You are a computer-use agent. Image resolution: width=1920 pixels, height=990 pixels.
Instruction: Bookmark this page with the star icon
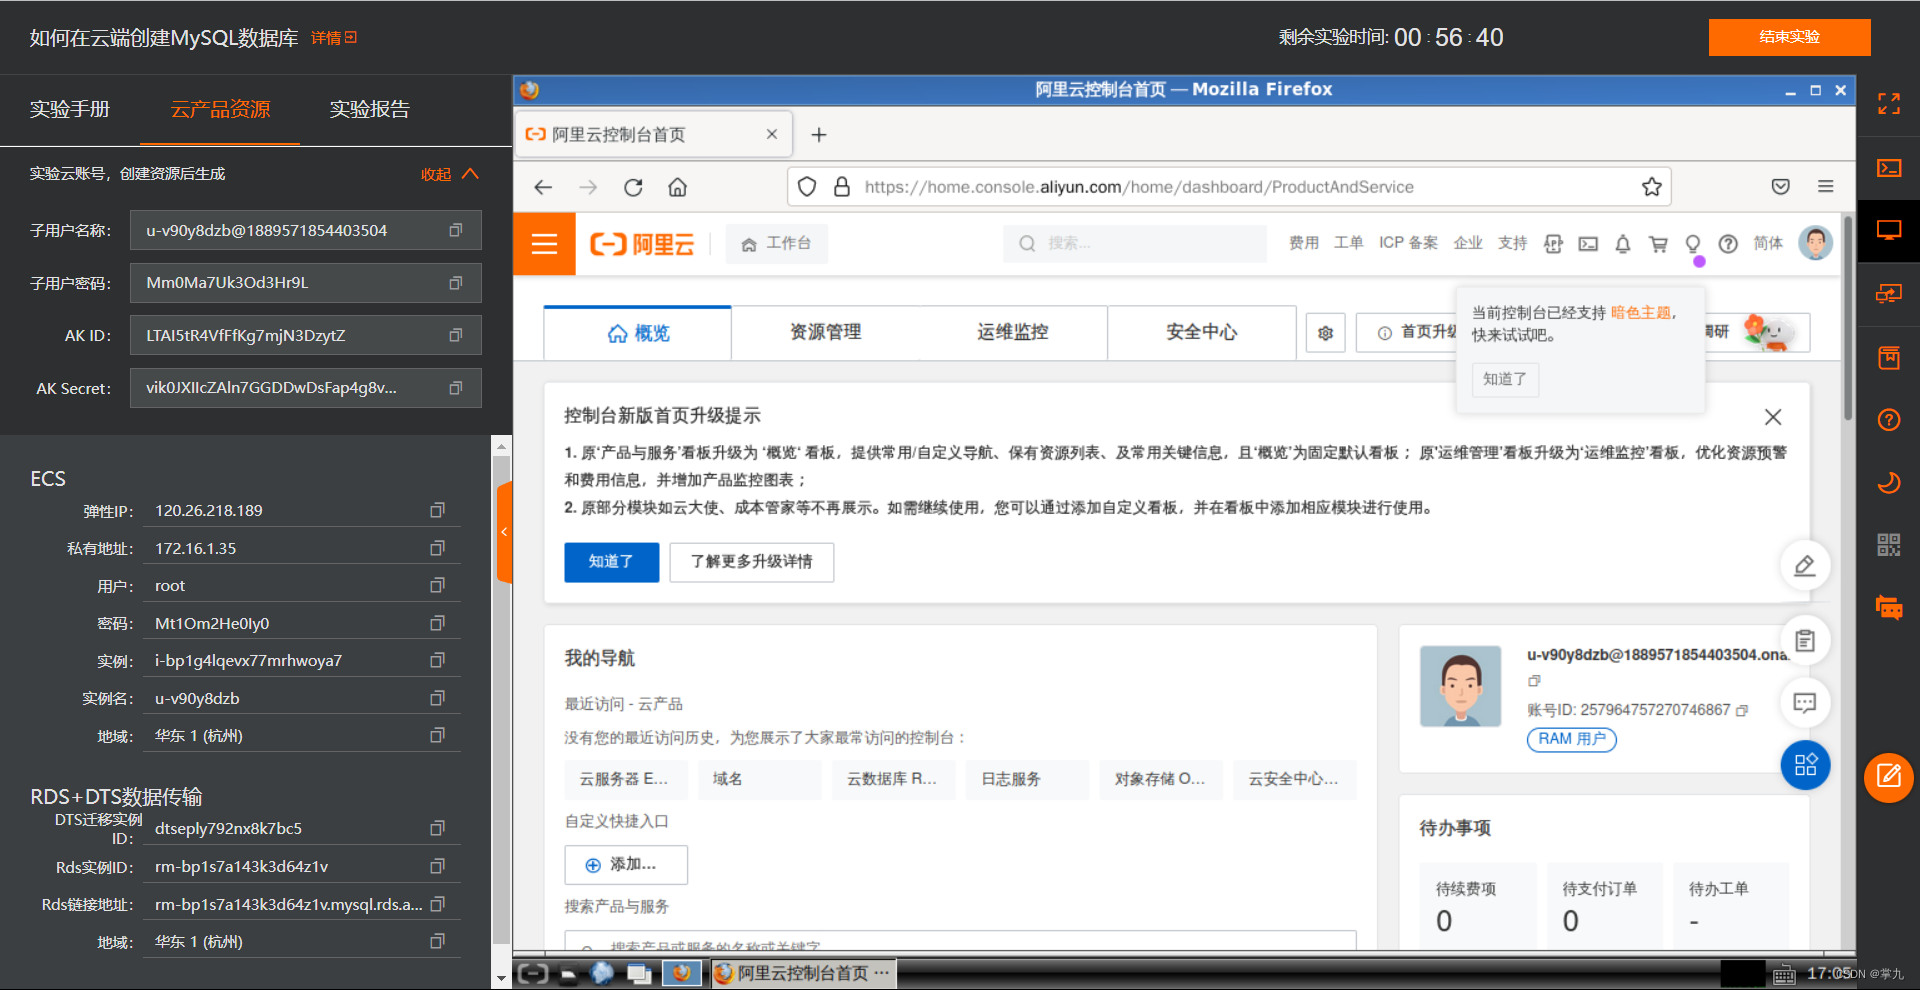pyautogui.click(x=1651, y=187)
